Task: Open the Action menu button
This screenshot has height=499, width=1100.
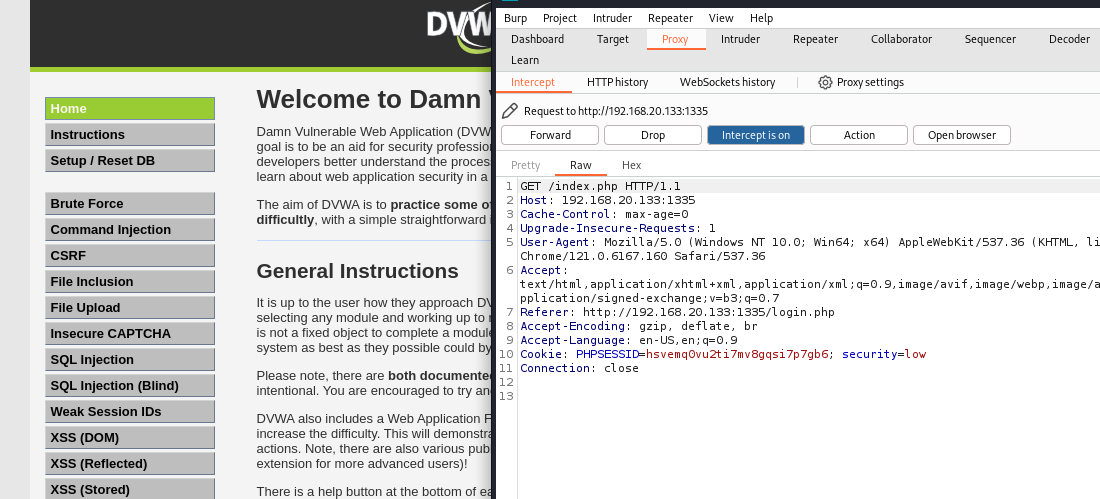Action: [x=859, y=135]
